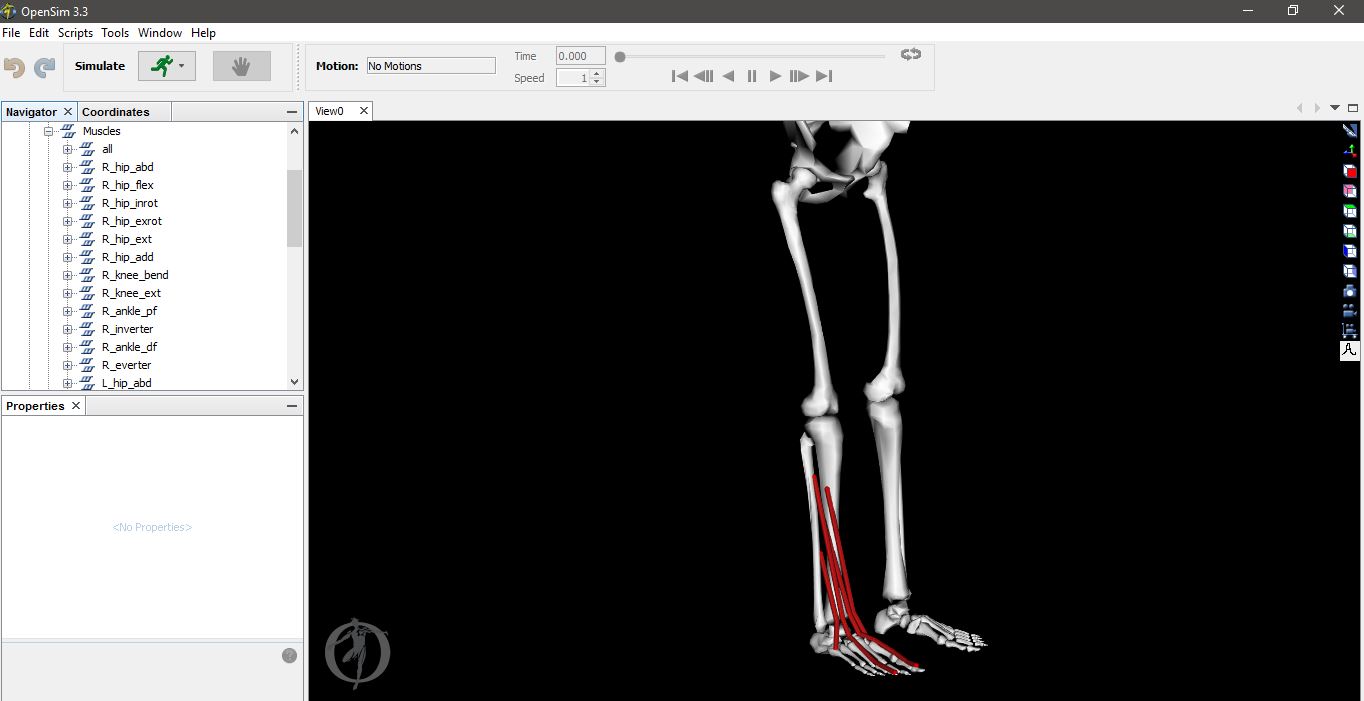Expand the R_knee_ext muscle group

click(x=68, y=293)
